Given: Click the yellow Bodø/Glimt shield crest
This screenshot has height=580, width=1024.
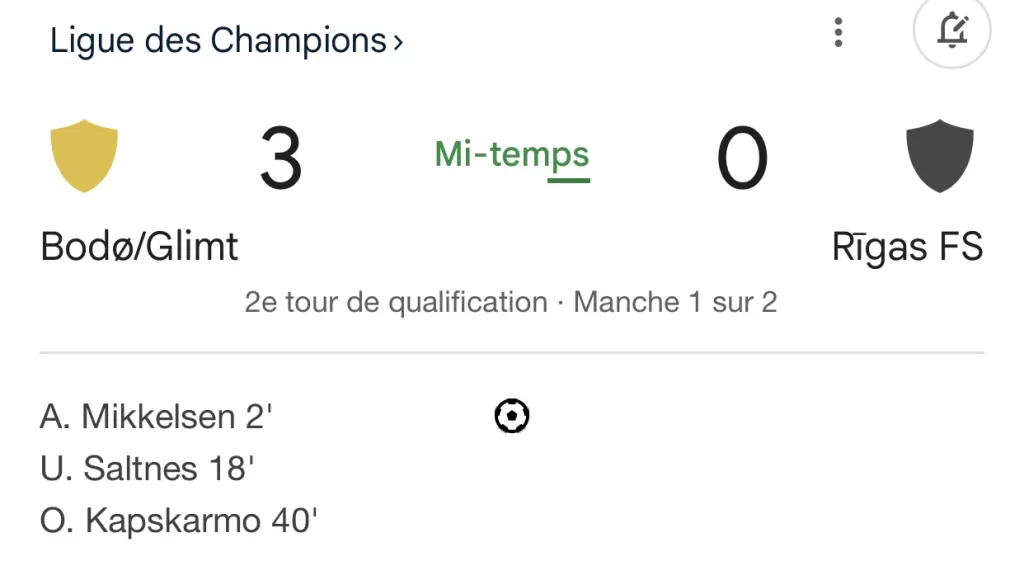Looking at the screenshot, I should 84,155.
